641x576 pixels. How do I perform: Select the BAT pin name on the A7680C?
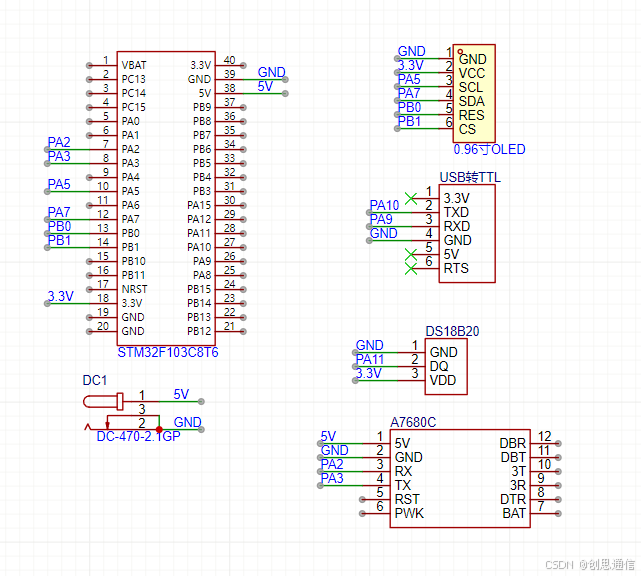click(x=514, y=513)
